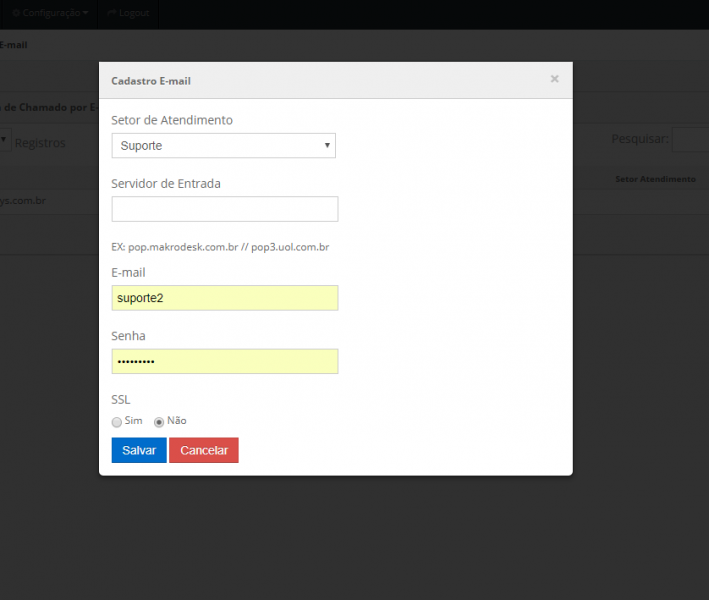709x600 pixels.
Task: Click the Servidor de Entrada label
Action: pyautogui.click(x=166, y=184)
